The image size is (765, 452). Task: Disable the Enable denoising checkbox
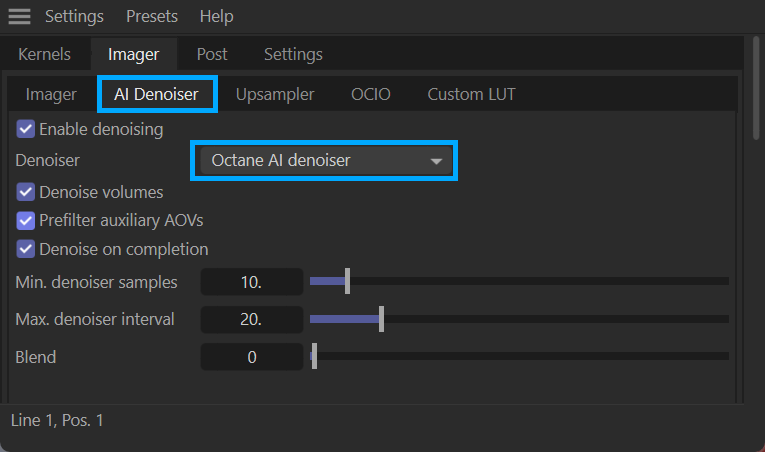(x=26, y=129)
